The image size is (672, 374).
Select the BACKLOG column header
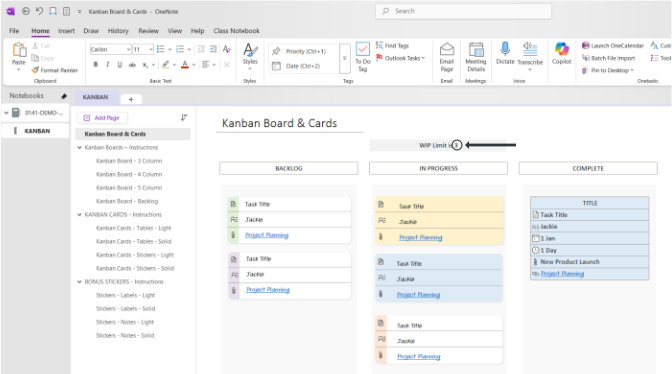coord(288,168)
